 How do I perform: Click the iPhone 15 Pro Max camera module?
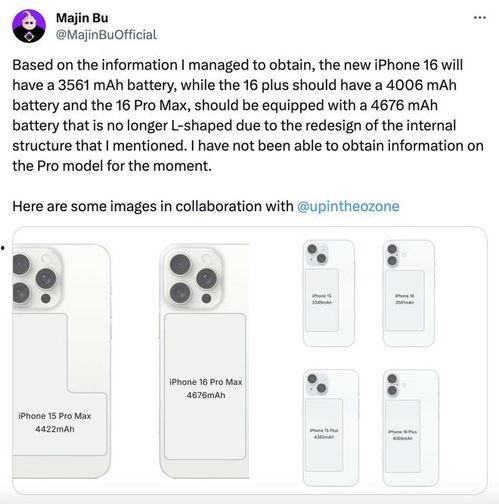click(37, 279)
